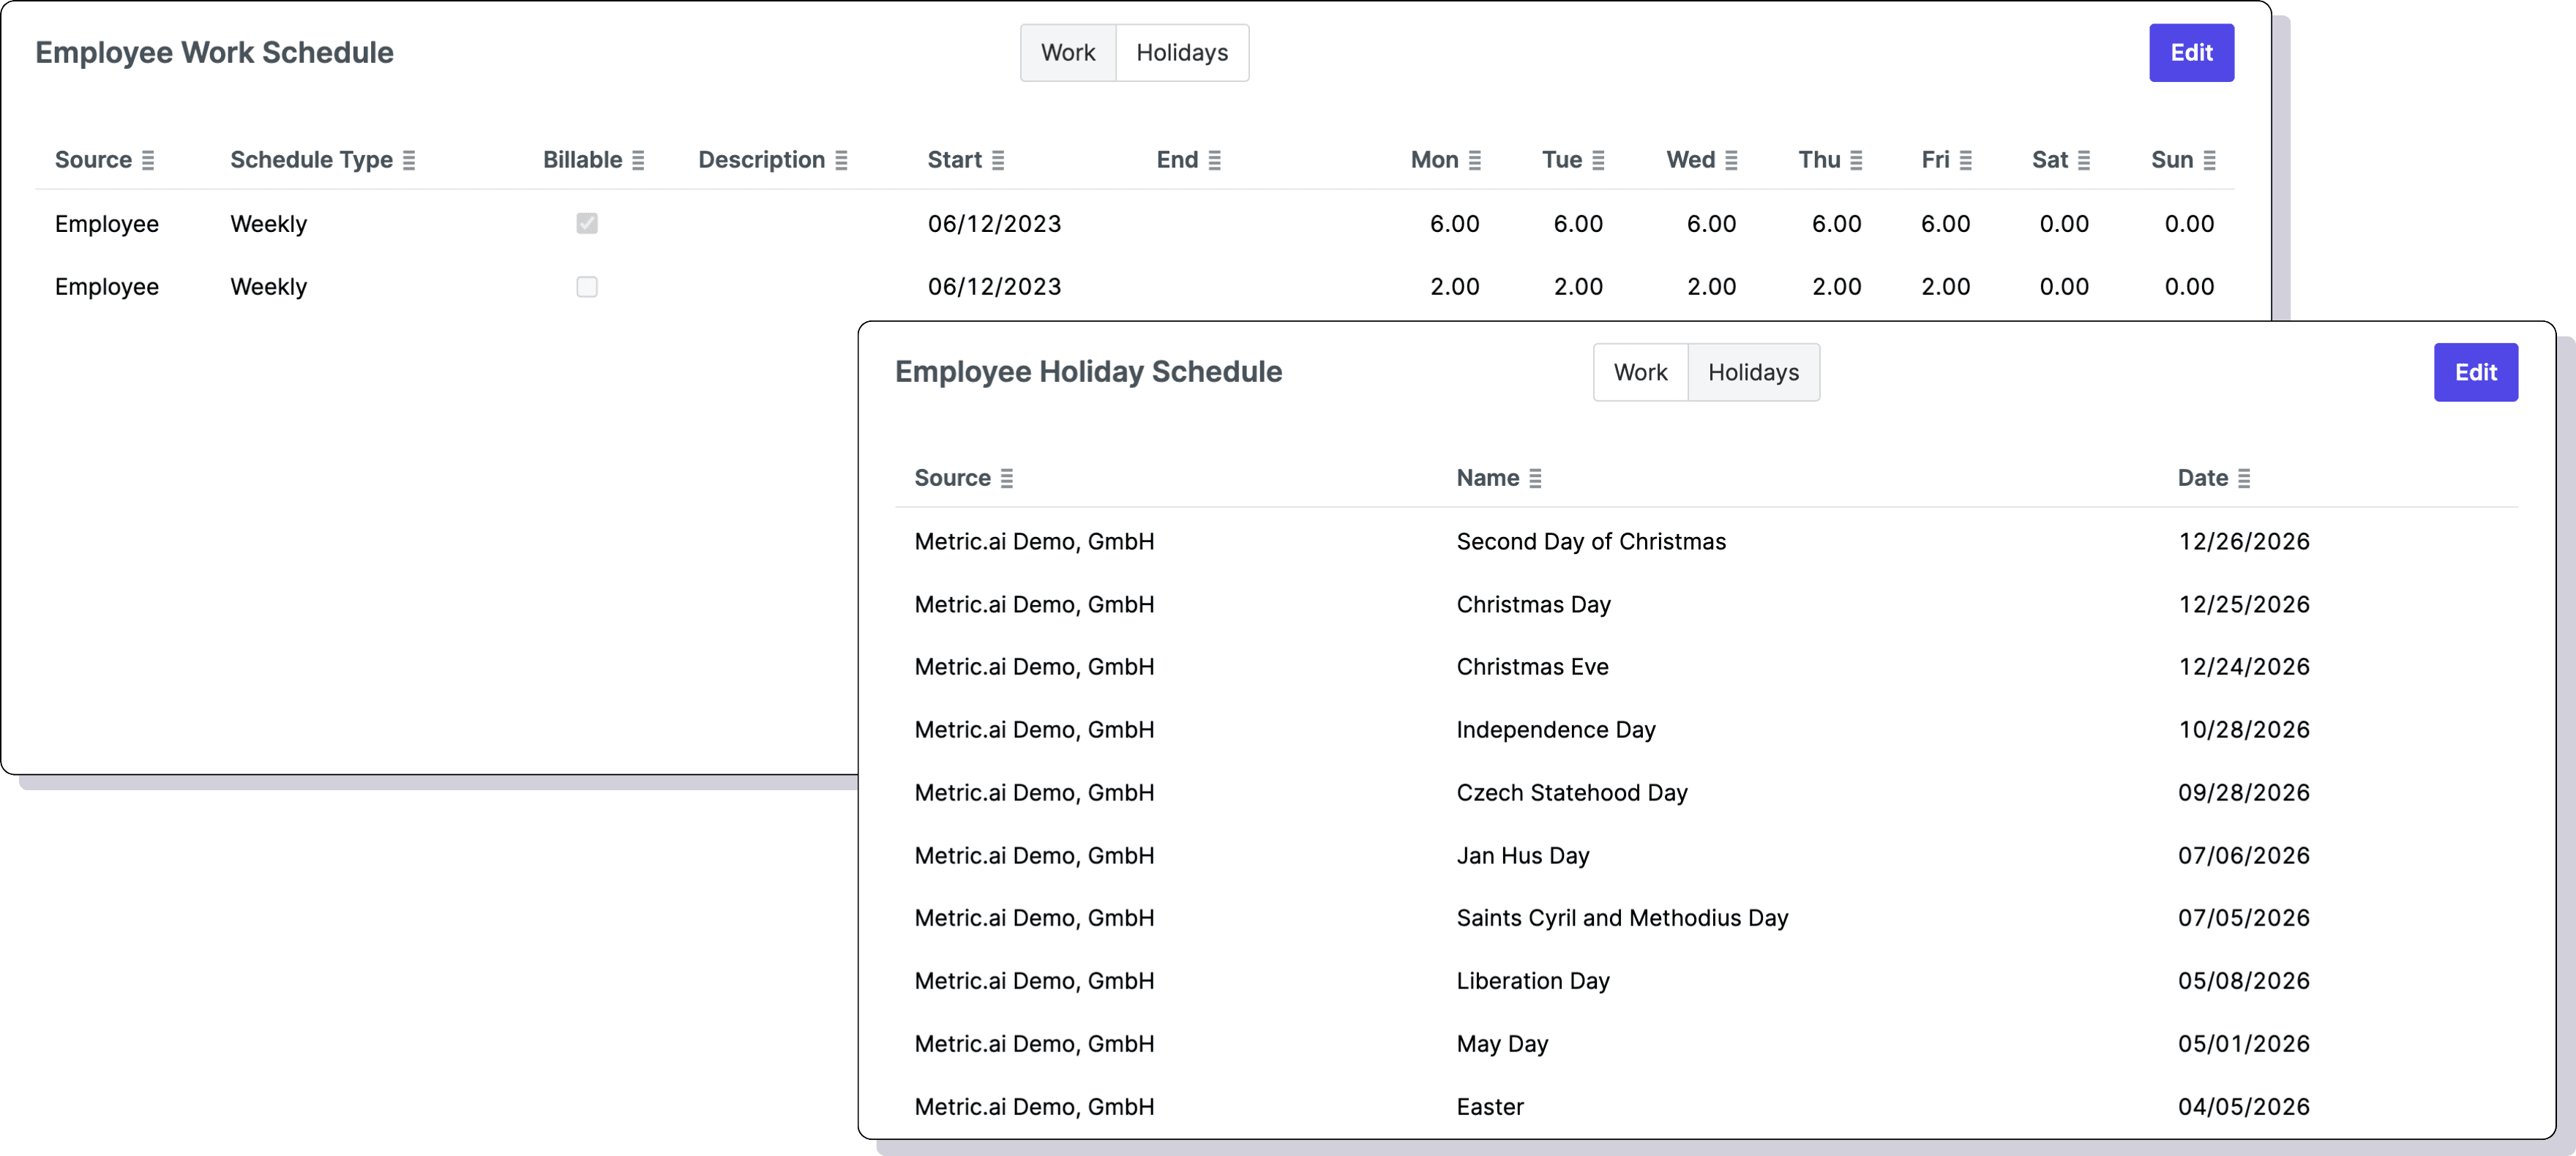Uncheck Billable on the first Weekly row
Viewport: 2576px width, 1156px height.
(x=587, y=223)
